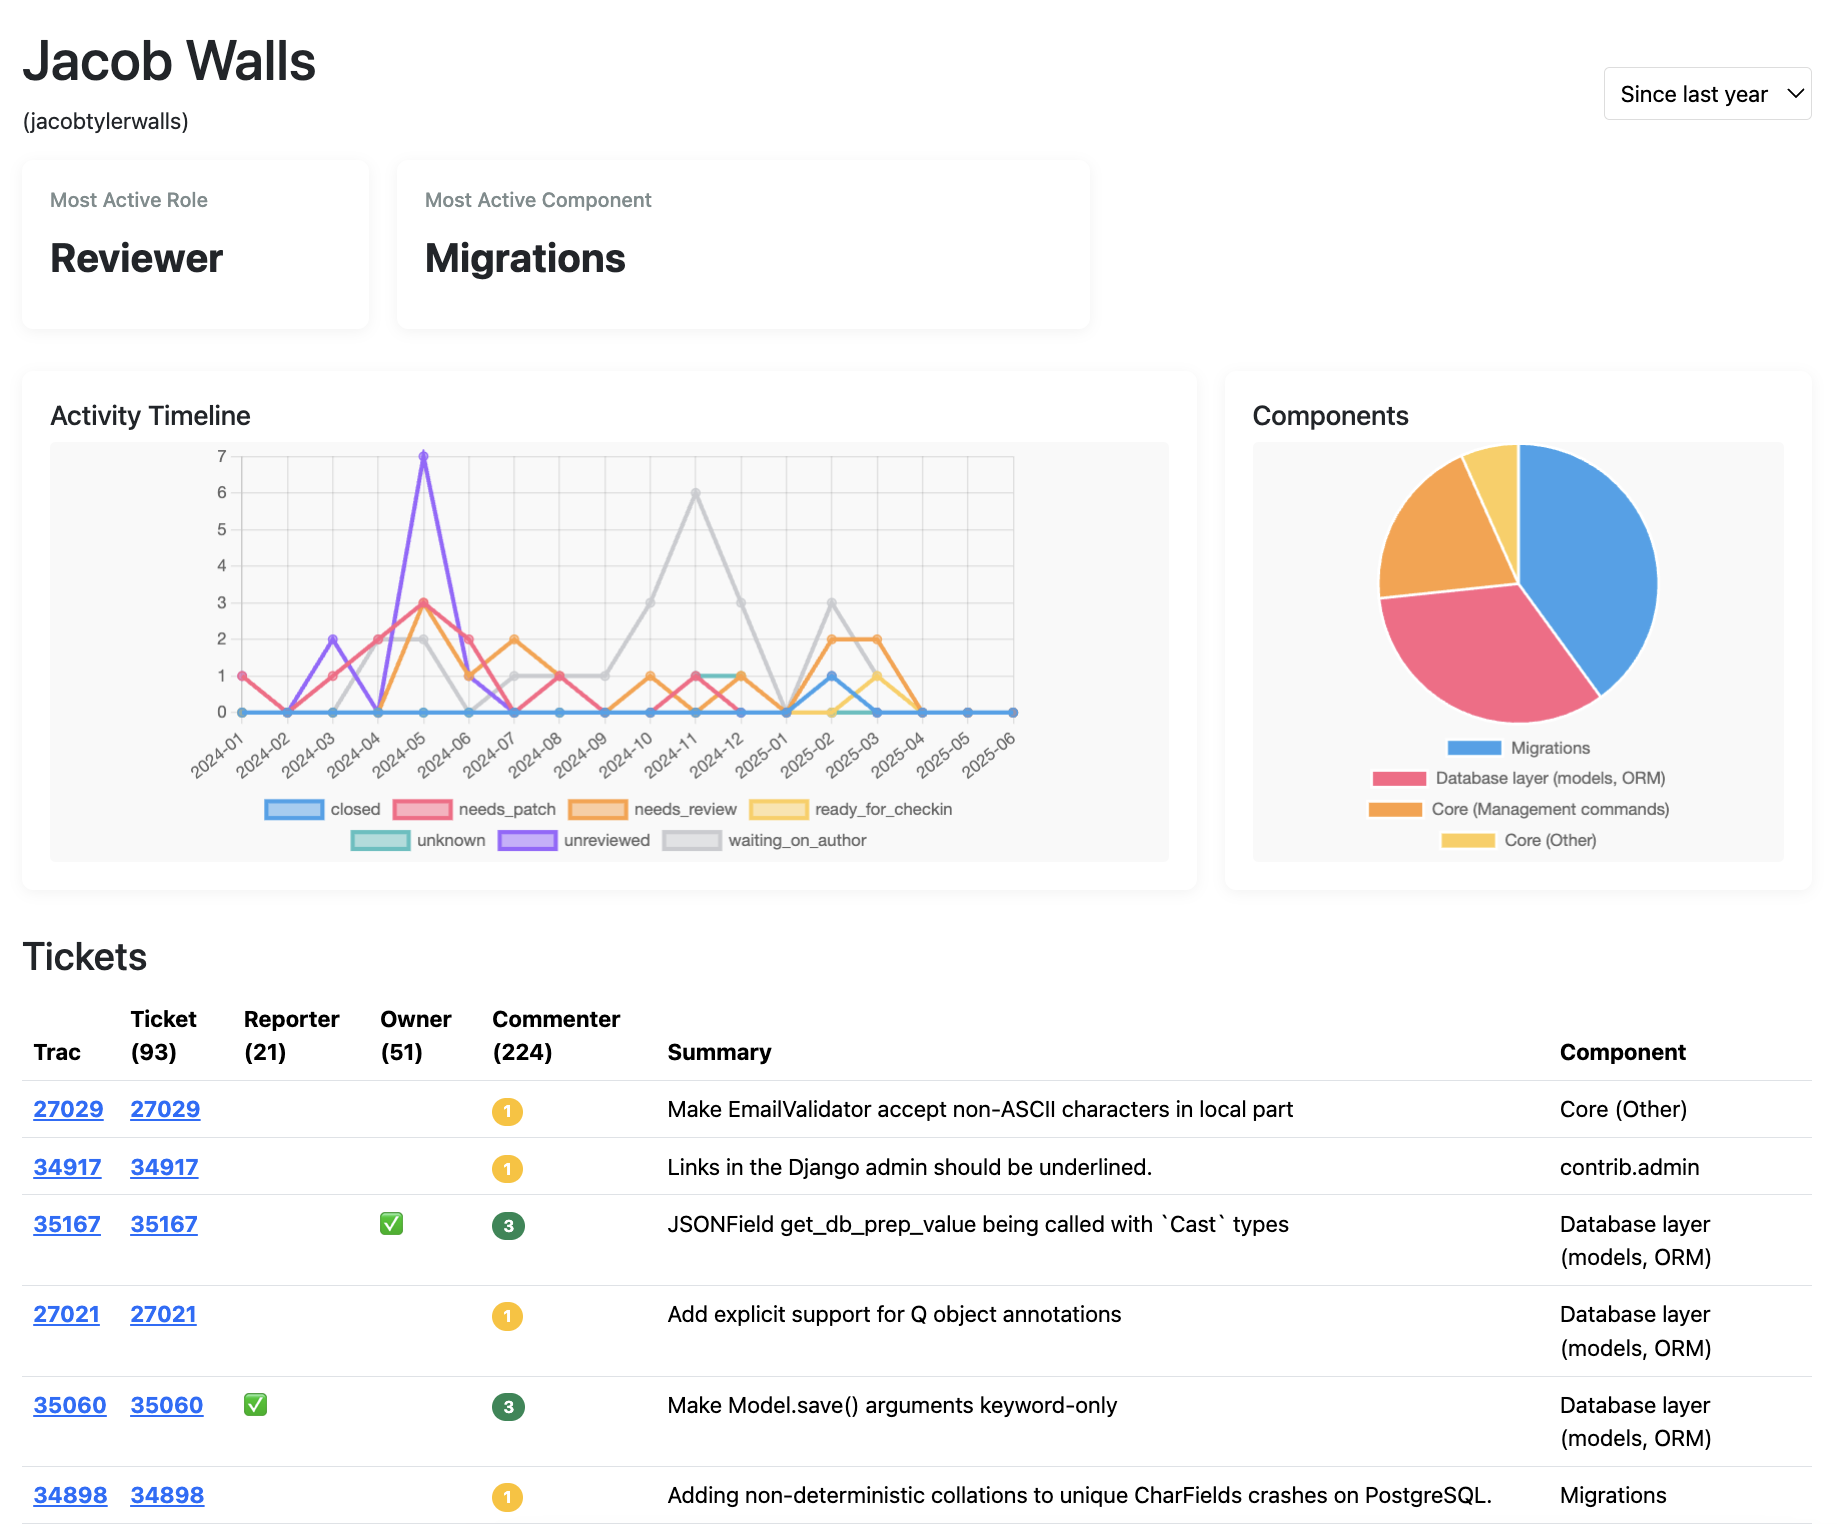Click green commenter badge for ticket 35060
1840x1524 pixels.
[508, 1407]
